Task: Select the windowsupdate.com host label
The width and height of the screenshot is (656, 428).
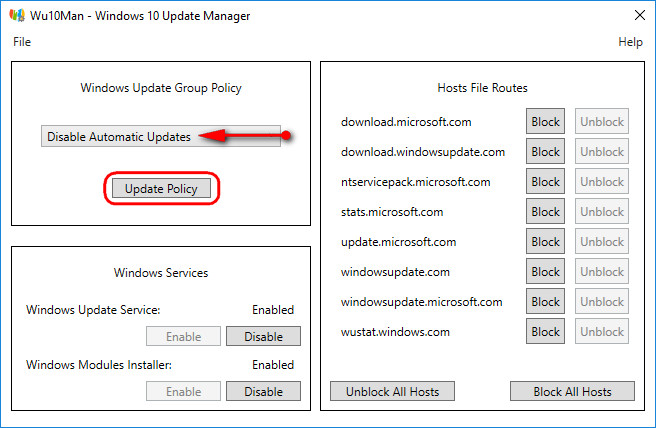Action: 395,272
